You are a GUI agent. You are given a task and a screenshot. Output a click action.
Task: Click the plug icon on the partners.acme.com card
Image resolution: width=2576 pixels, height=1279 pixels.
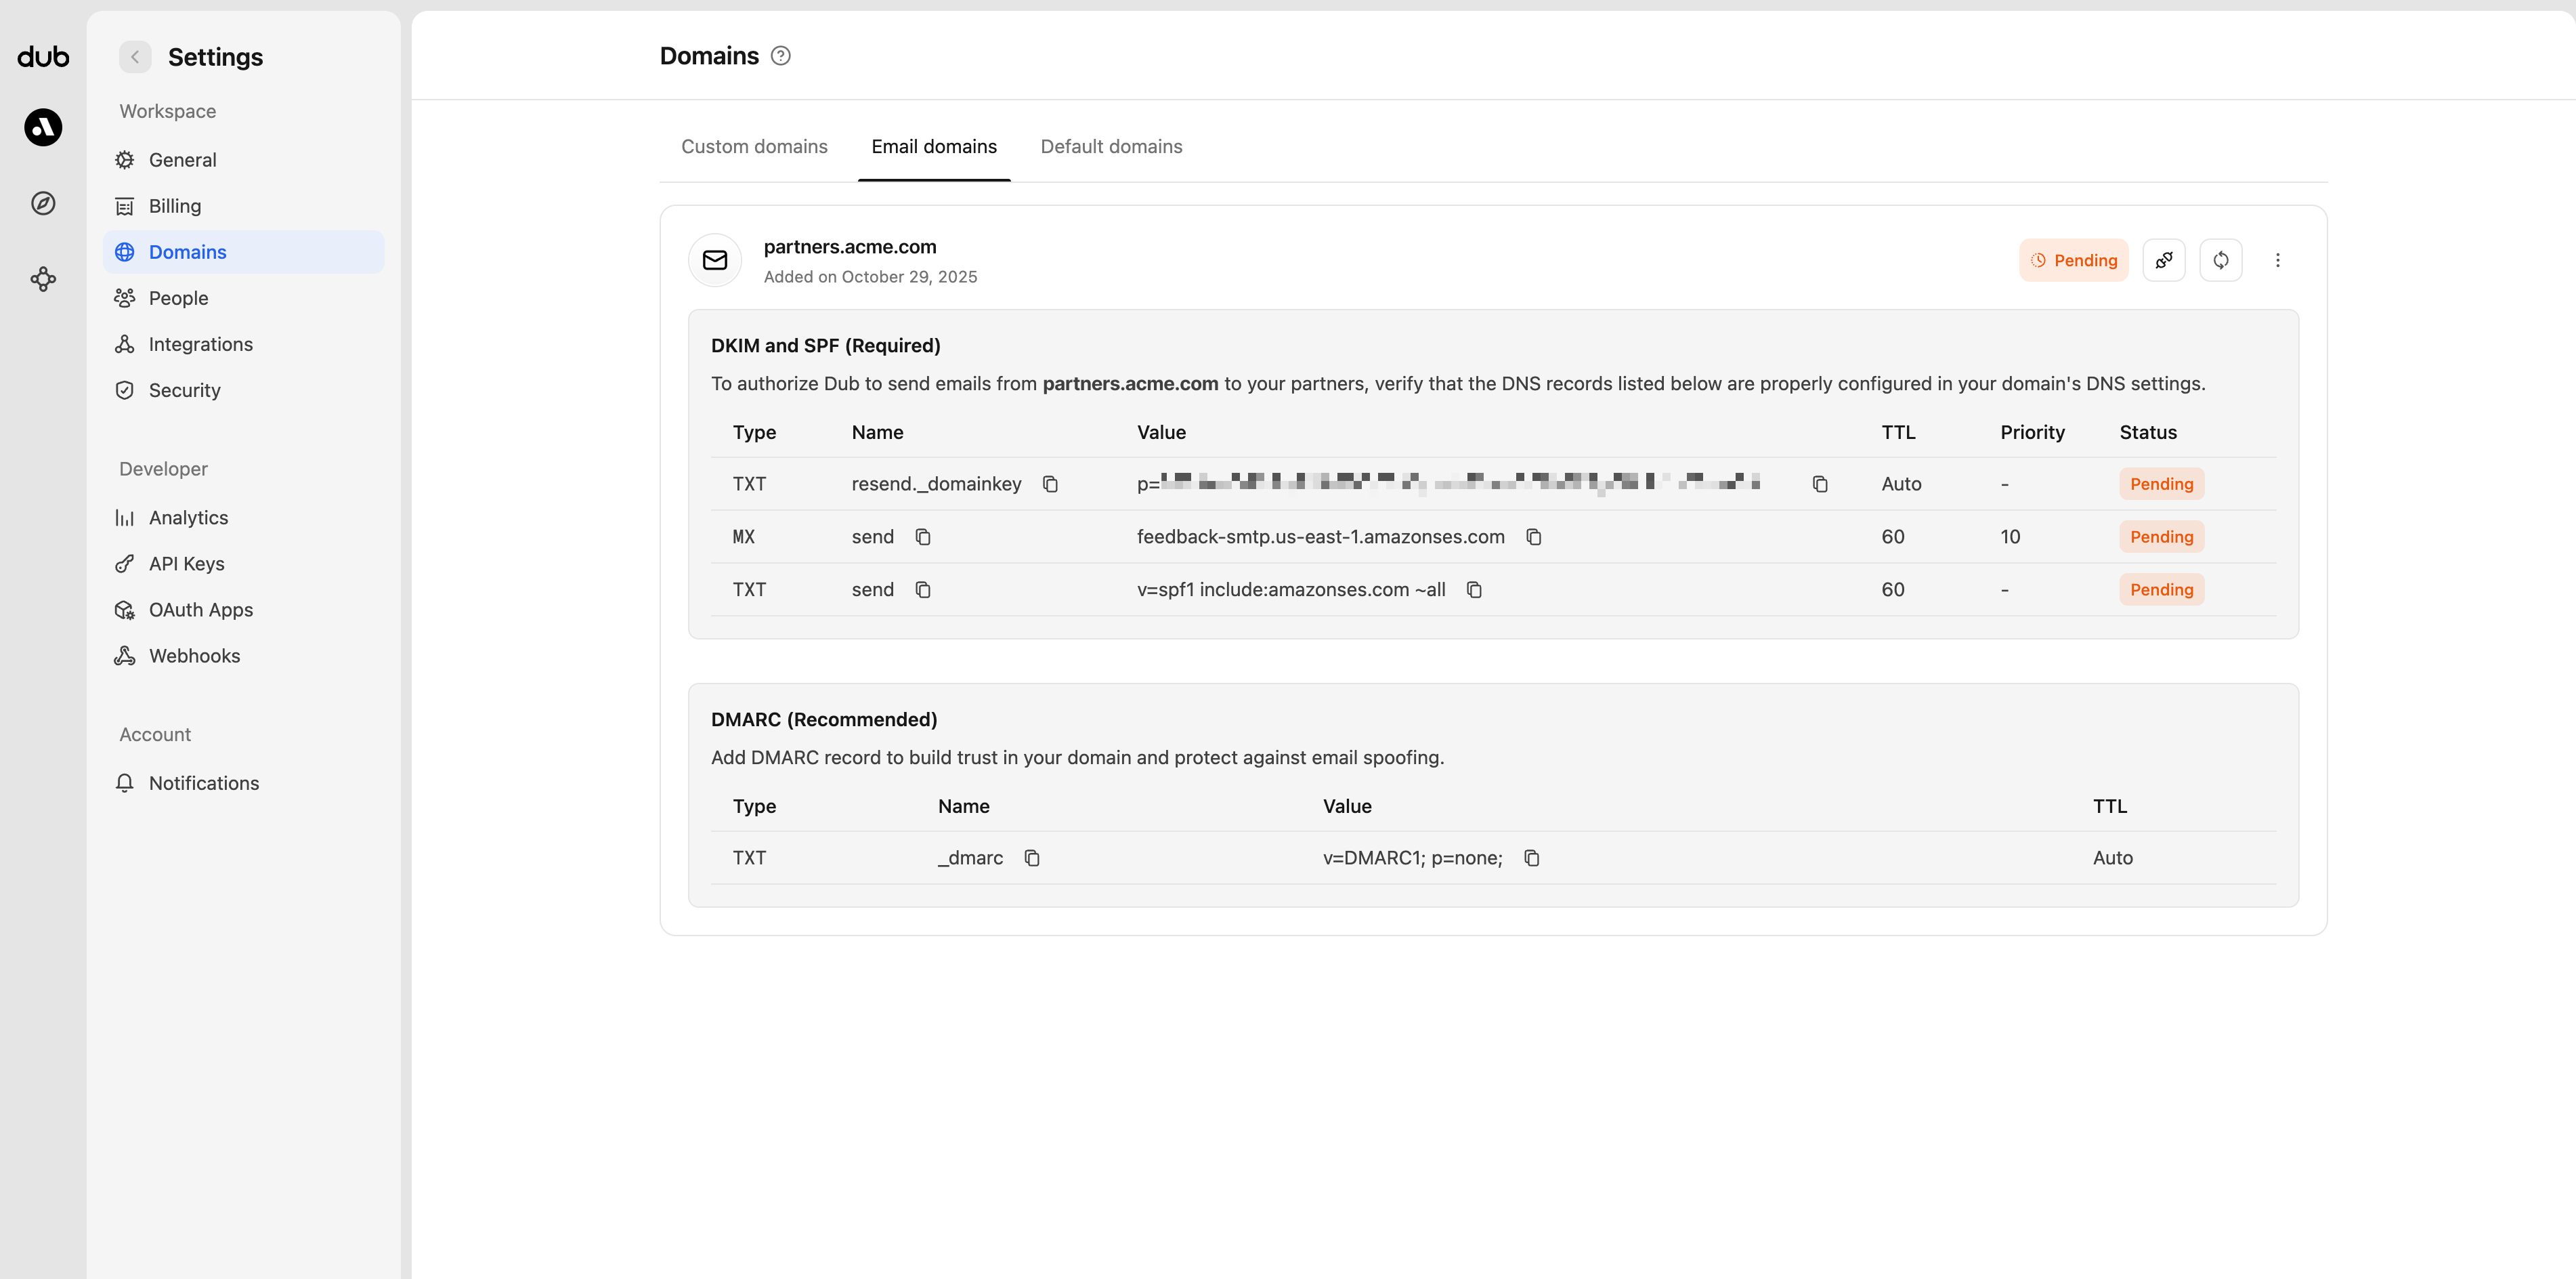2164,260
